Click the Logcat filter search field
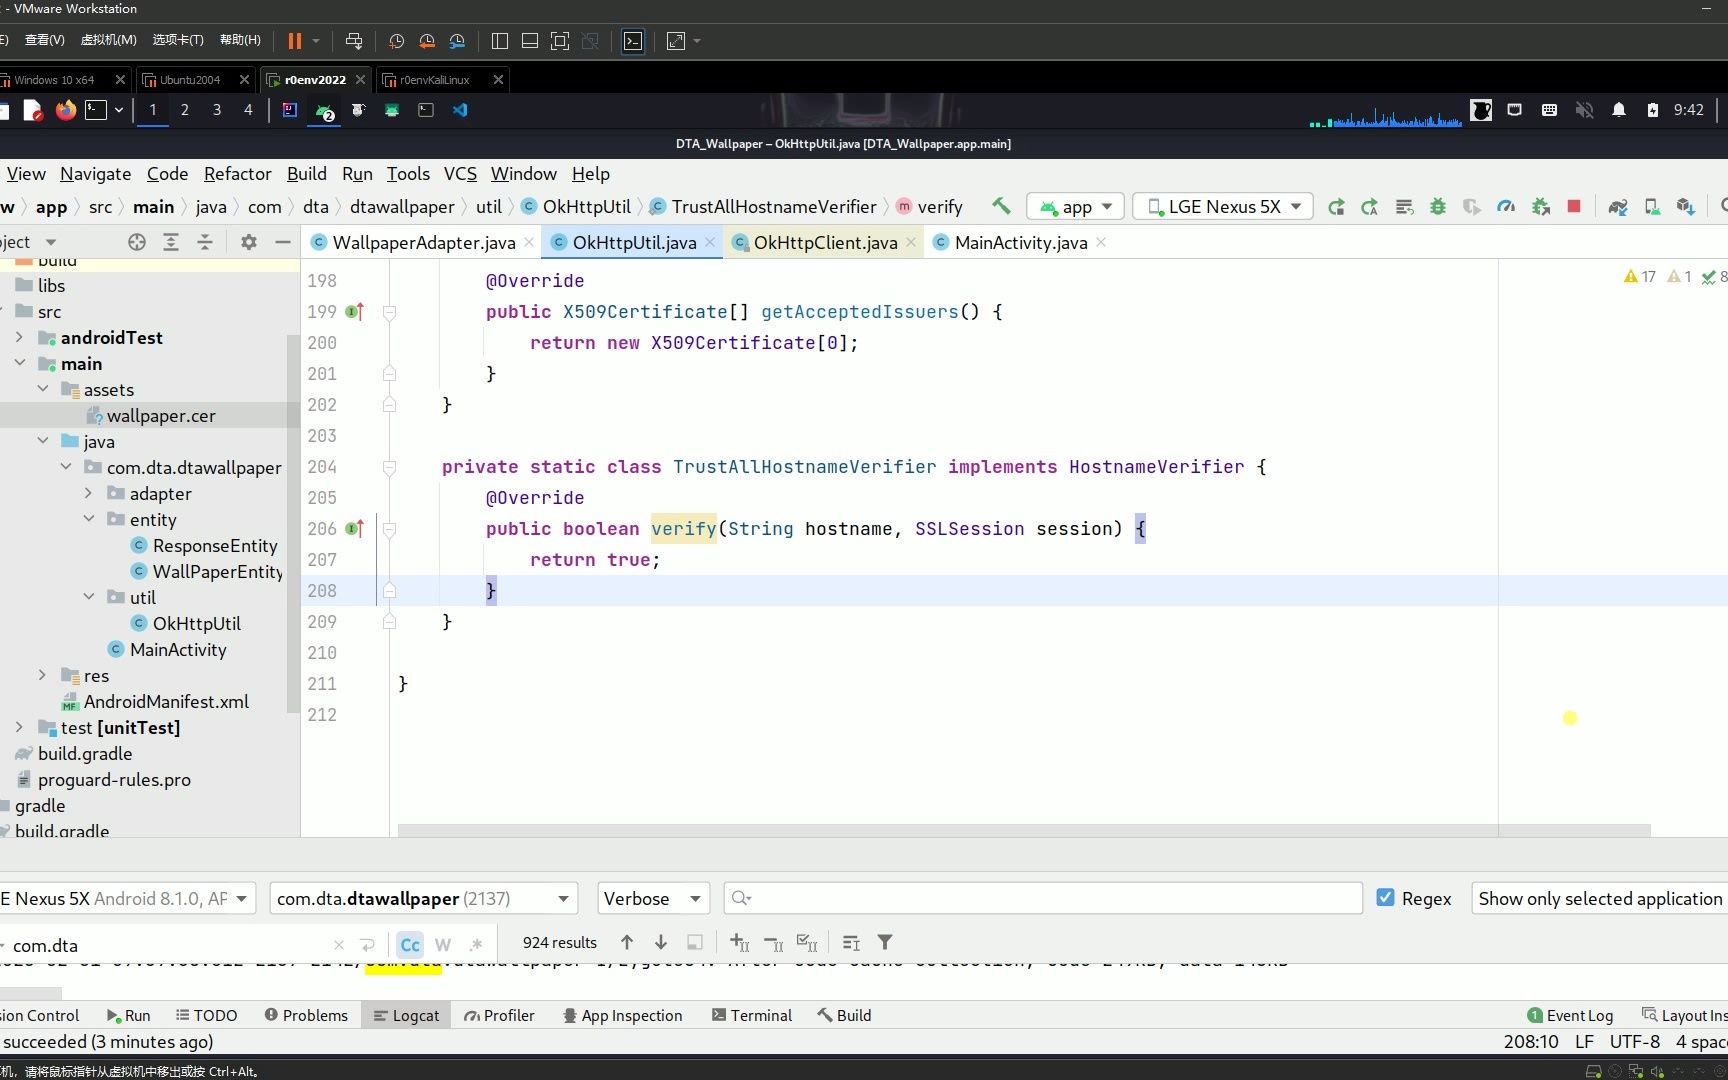This screenshot has height=1080, width=1728. coord(1043,898)
